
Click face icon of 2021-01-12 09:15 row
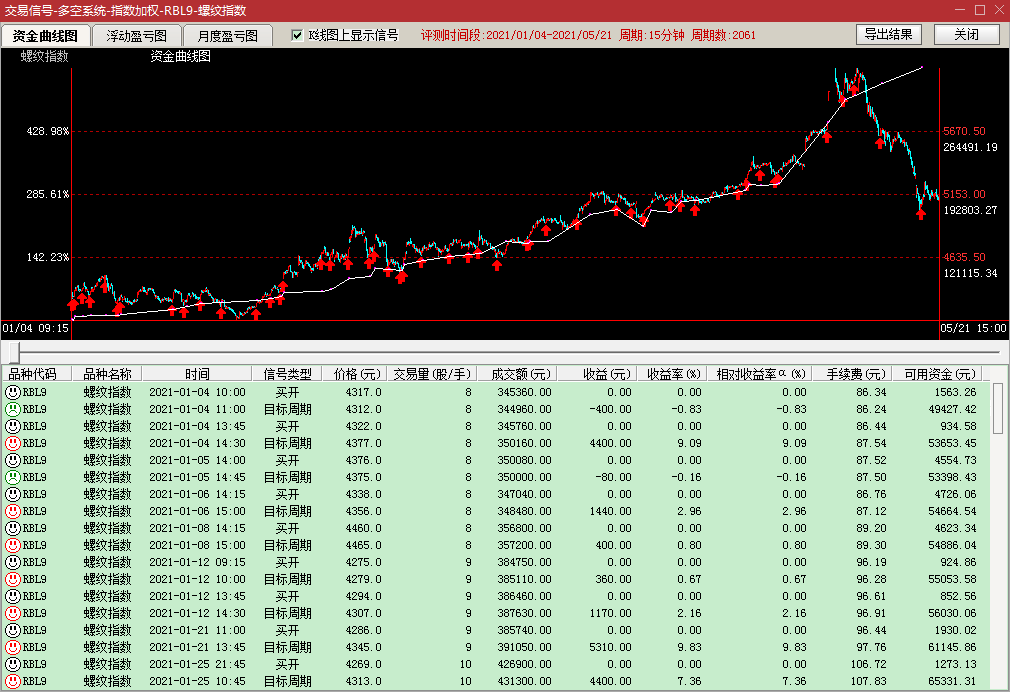click(x=13, y=562)
